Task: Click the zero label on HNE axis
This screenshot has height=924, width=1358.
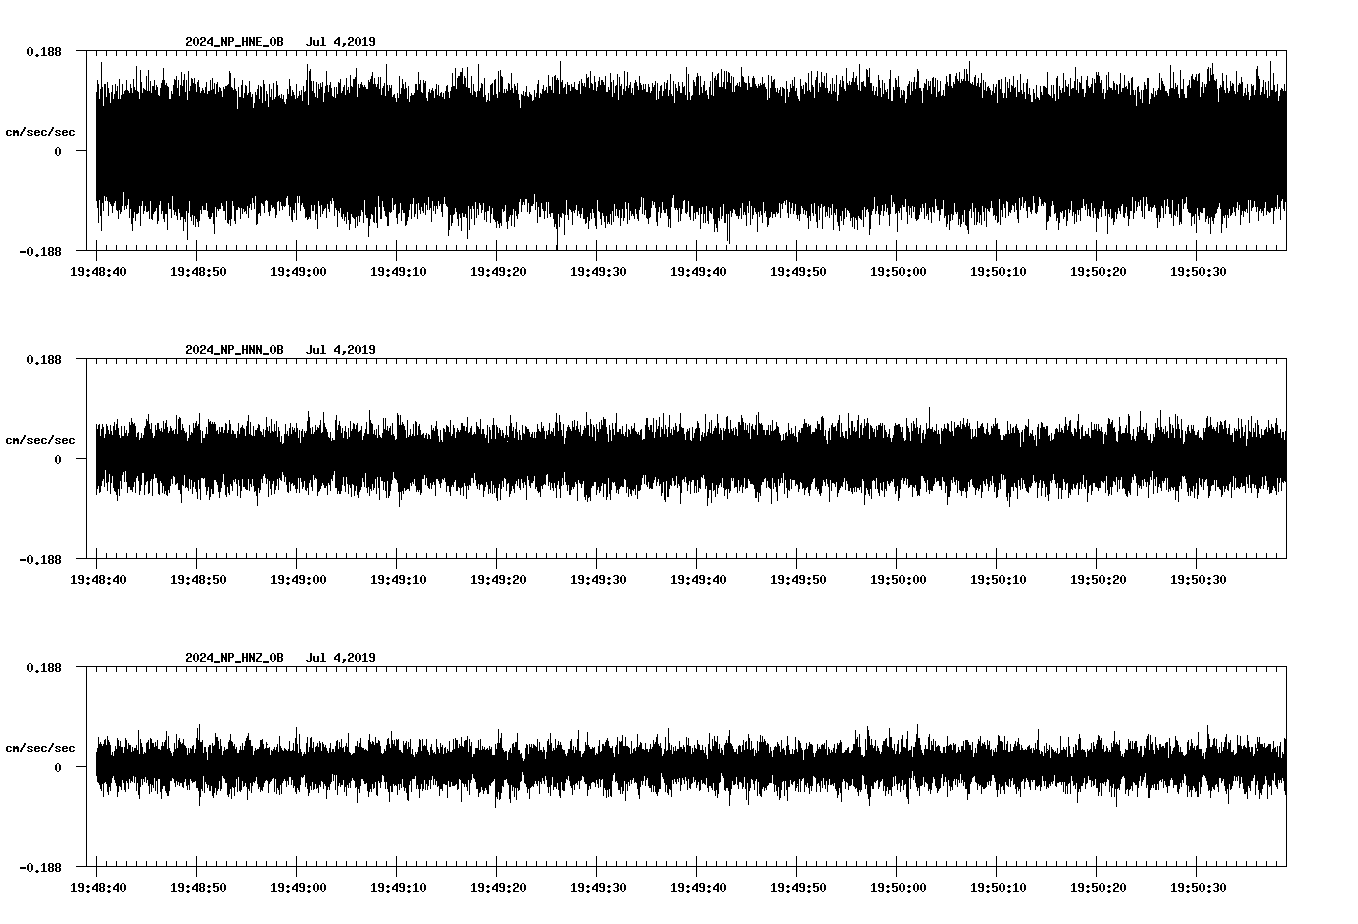Action: tap(58, 151)
